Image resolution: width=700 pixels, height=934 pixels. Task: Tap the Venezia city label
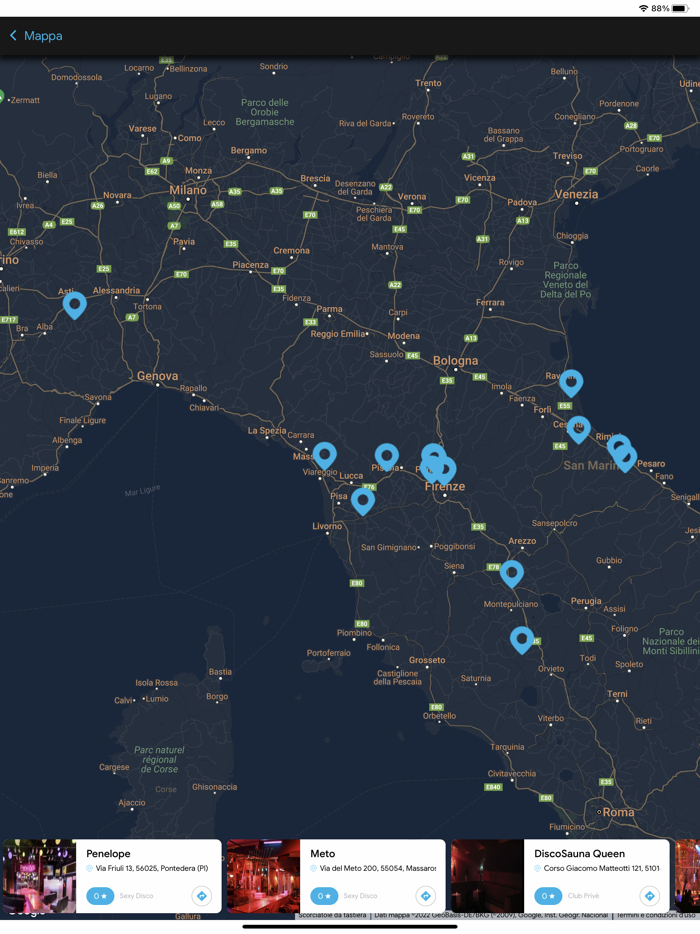pyautogui.click(x=576, y=194)
